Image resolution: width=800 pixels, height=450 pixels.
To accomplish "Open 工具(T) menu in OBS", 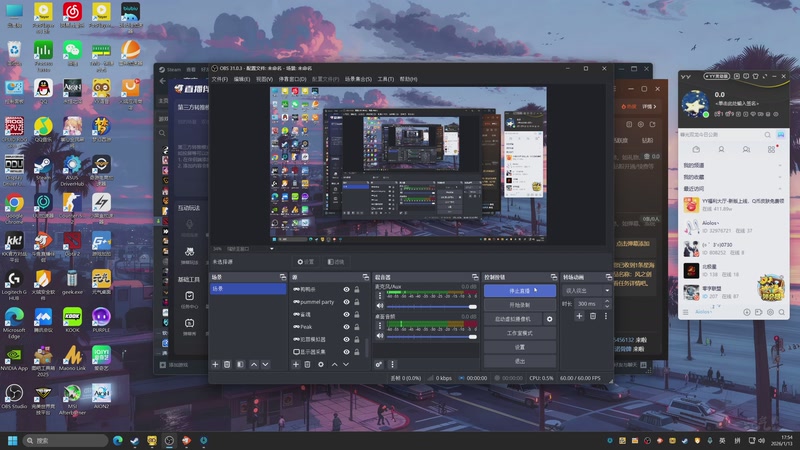I will coord(386,79).
